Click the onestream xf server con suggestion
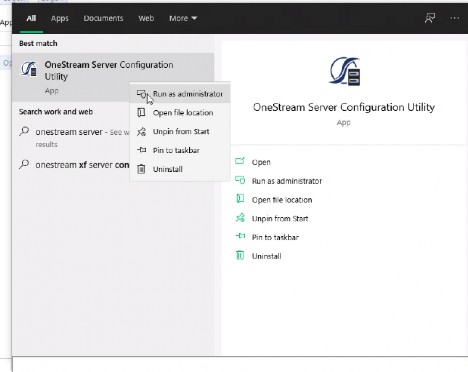 click(74, 165)
